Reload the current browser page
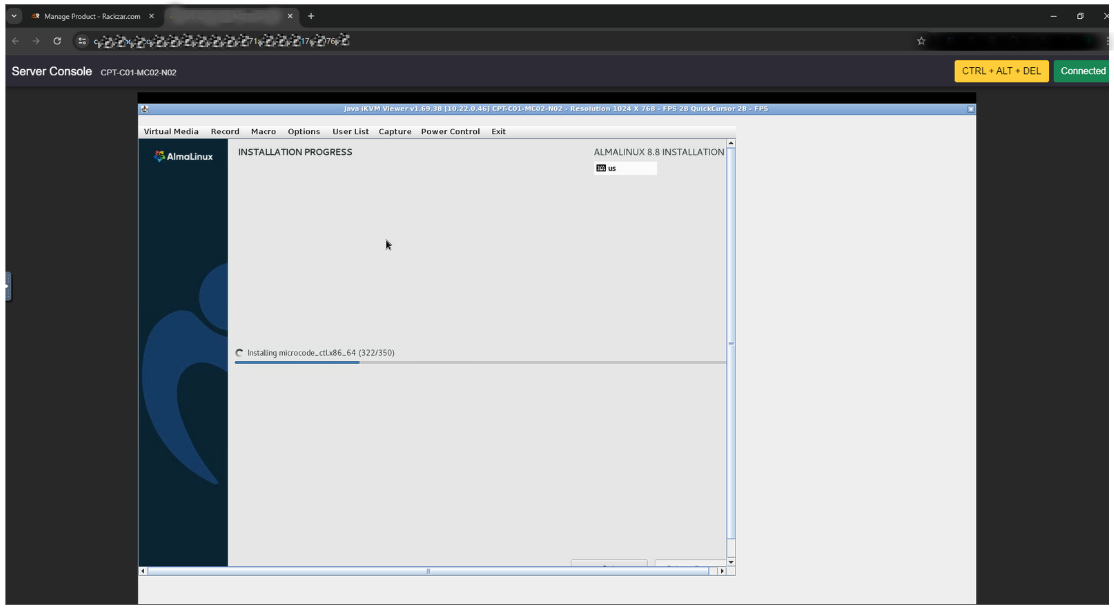1114x610 pixels. pos(58,41)
